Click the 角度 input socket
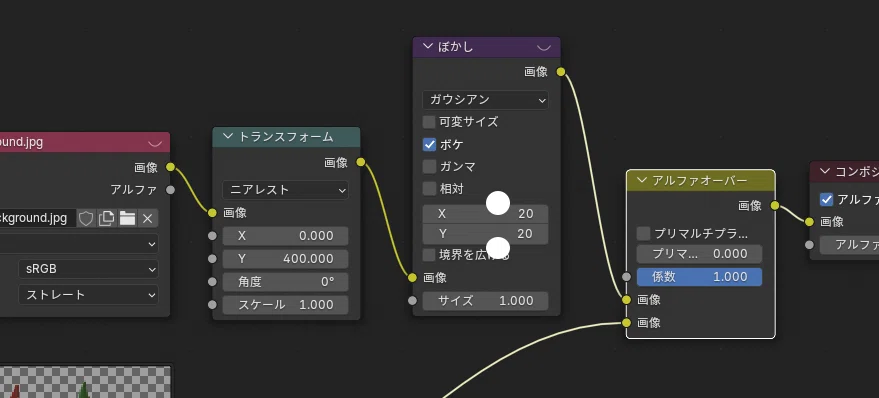The height and width of the screenshot is (398, 879). (x=212, y=282)
